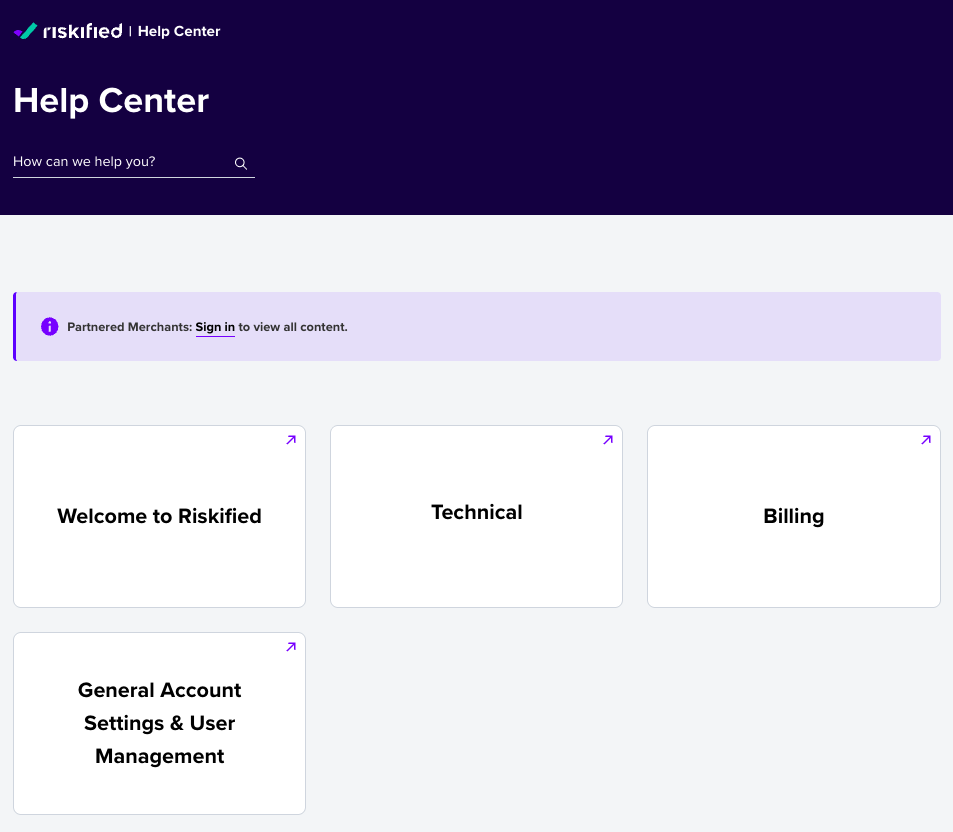
Task: Open the Billing category card
Action: 794,517
